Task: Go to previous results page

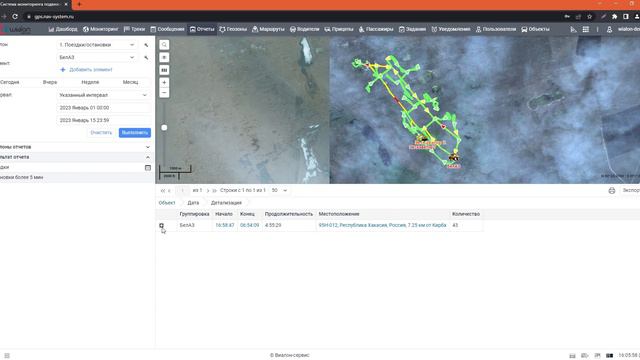Action: click(x=169, y=191)
